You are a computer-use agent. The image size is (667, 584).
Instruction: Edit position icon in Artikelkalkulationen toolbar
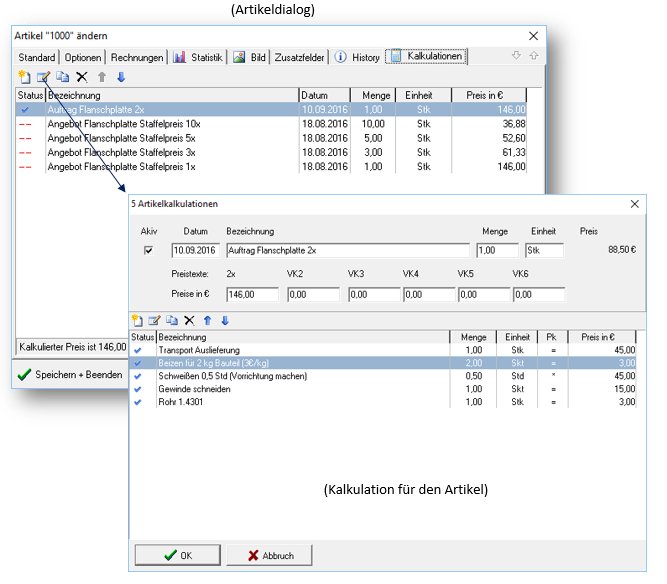click(x=154, y=320)
